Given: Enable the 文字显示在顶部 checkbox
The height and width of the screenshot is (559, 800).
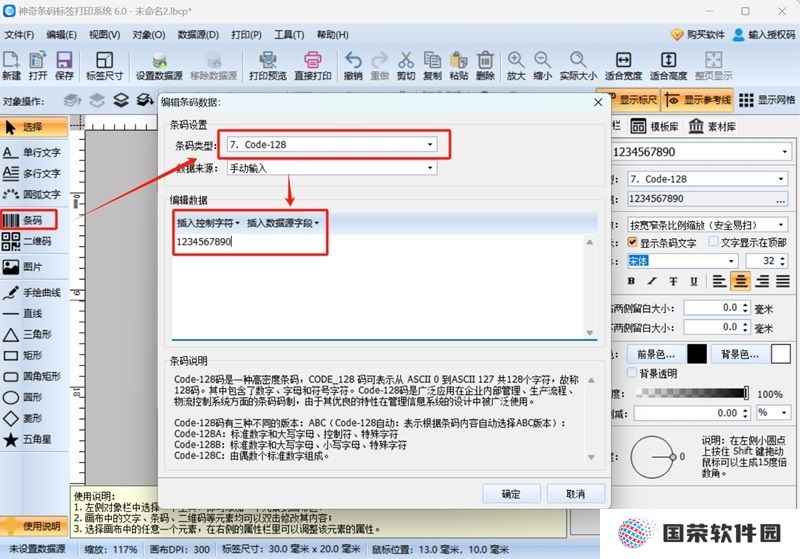Looking at the screenshot, I should tap(714, 242).
